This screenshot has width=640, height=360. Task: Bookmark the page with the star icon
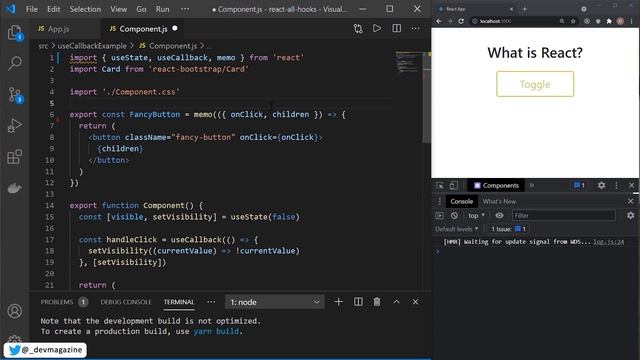573,21
